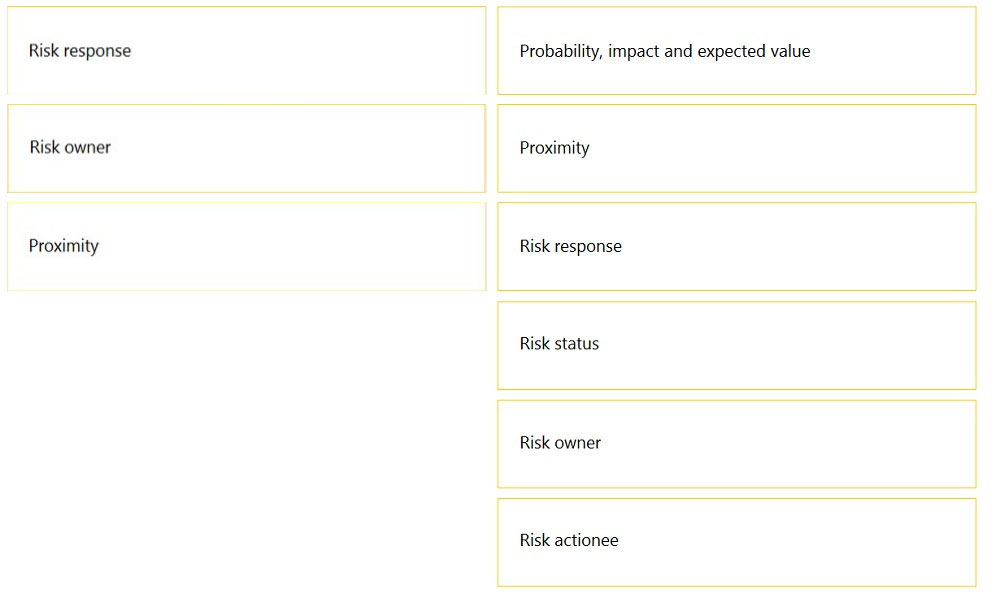Viewport: 1000px width, 598px height.
Task: Pick the last right-column tile, Risk actionee
Action: point(737,542)
